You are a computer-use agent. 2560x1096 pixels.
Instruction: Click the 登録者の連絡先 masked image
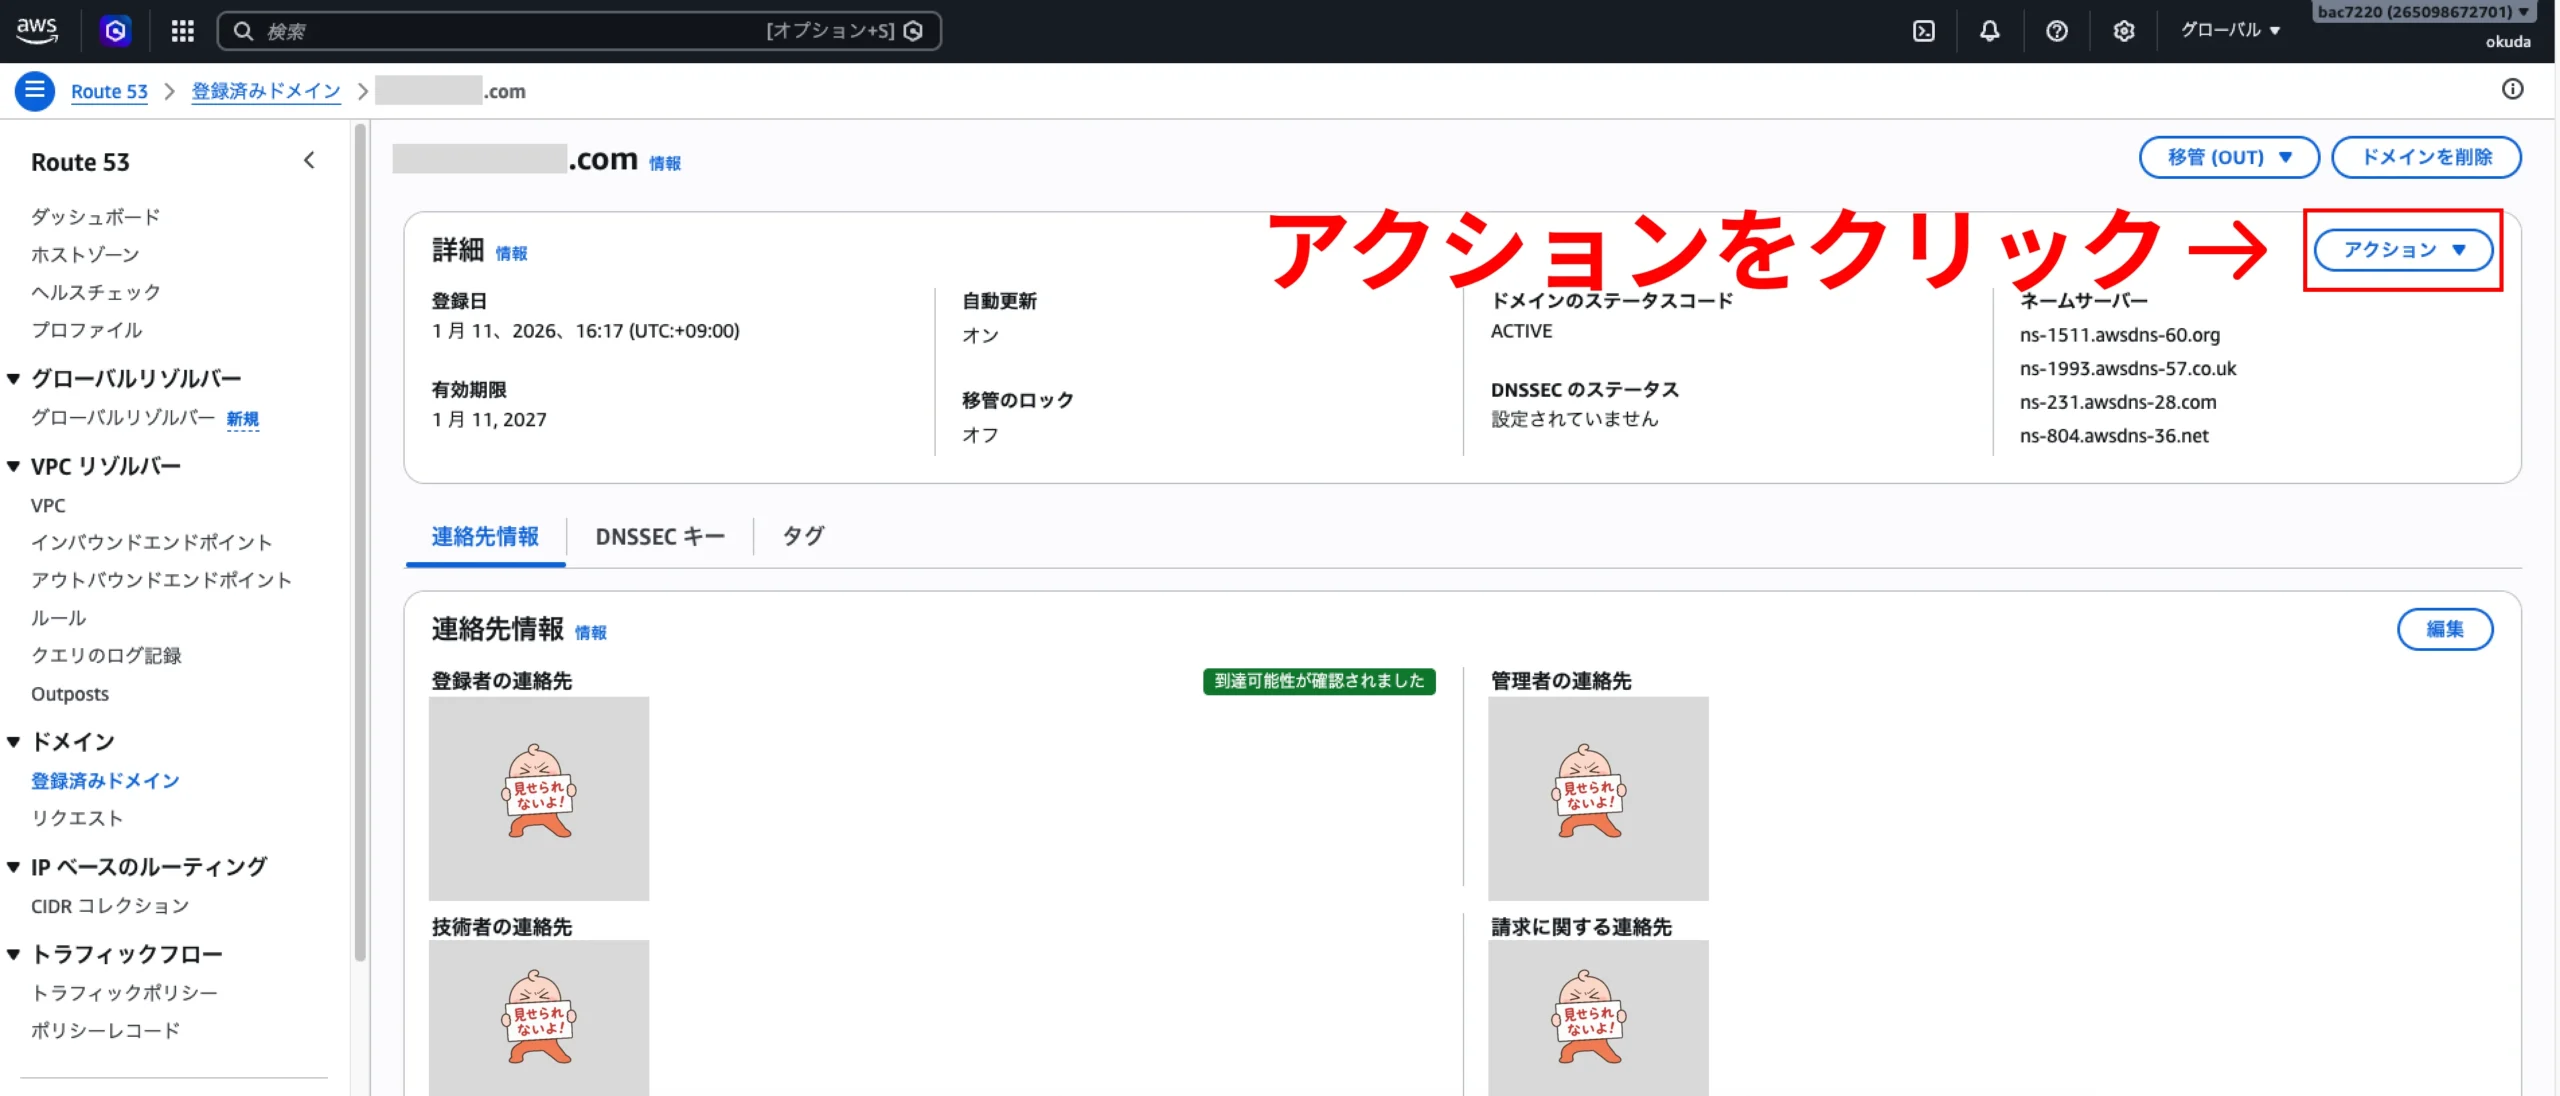coord(539,798)
